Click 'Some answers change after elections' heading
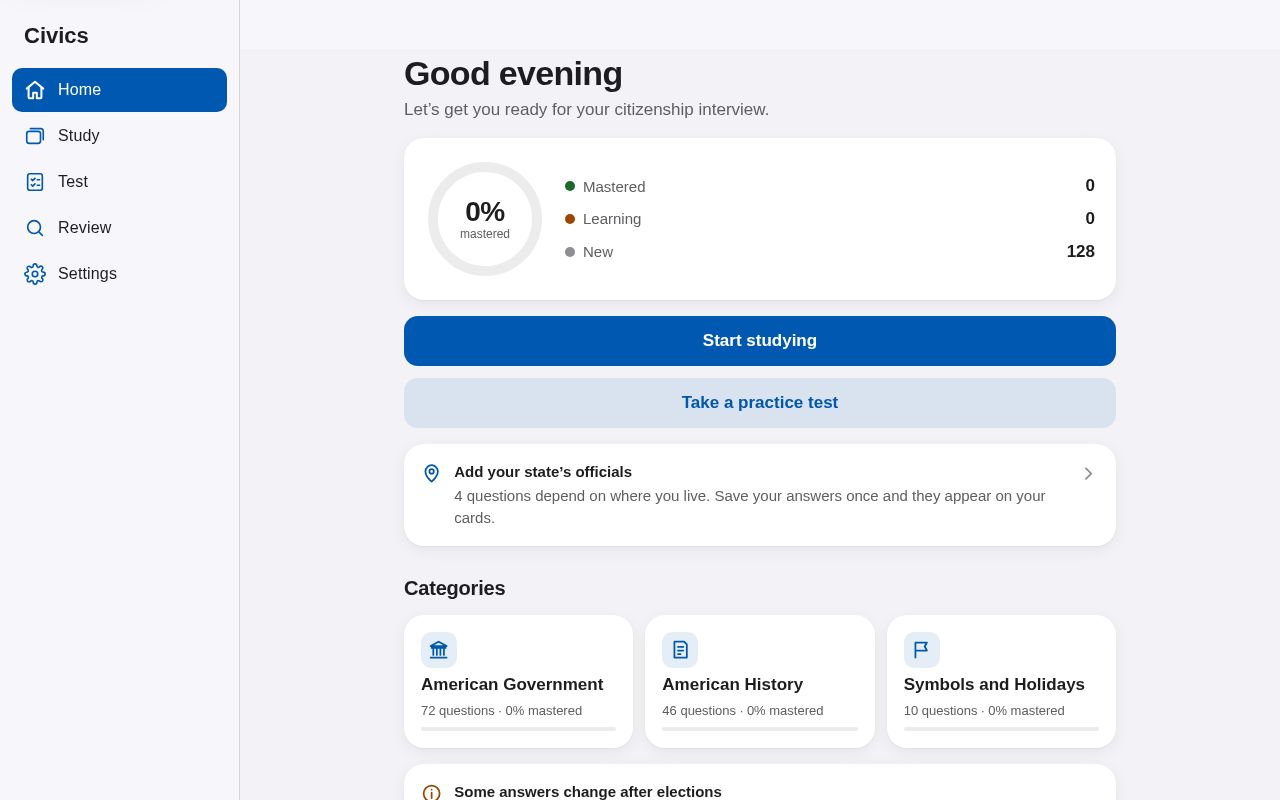1280x800 pixels. pyautogui.click(x=588, y=792)
